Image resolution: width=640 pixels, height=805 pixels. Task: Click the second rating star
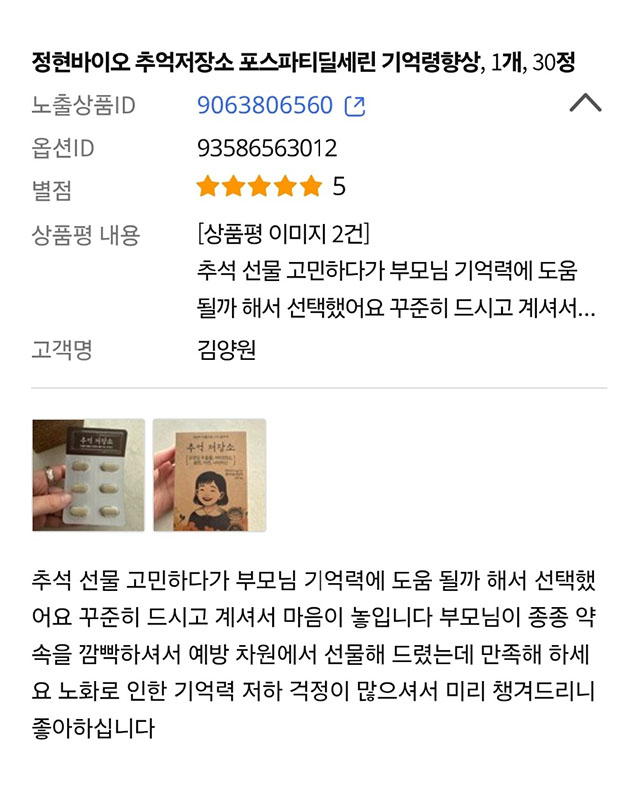[234, 186]
